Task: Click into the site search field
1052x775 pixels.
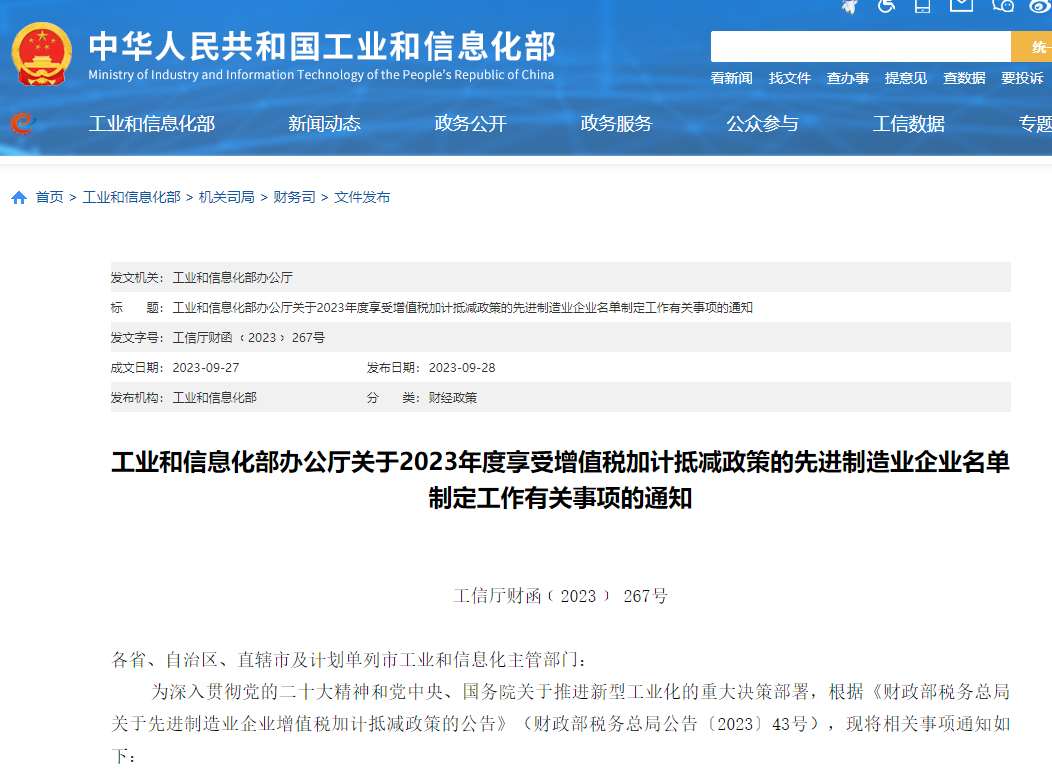Action: tap(860, 47)
